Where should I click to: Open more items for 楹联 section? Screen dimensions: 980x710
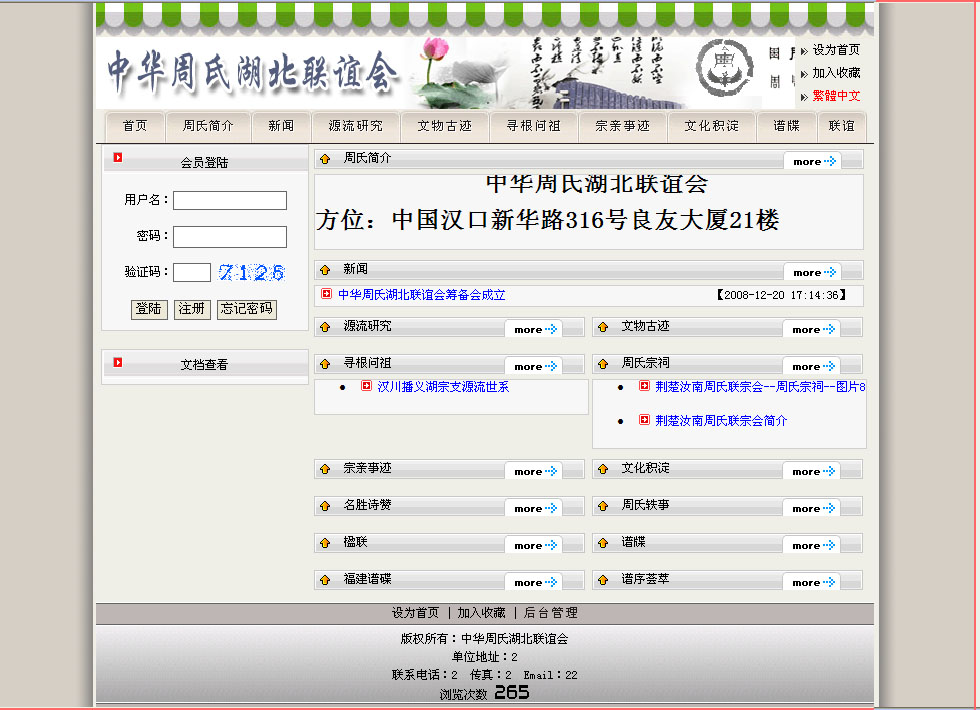536,545
